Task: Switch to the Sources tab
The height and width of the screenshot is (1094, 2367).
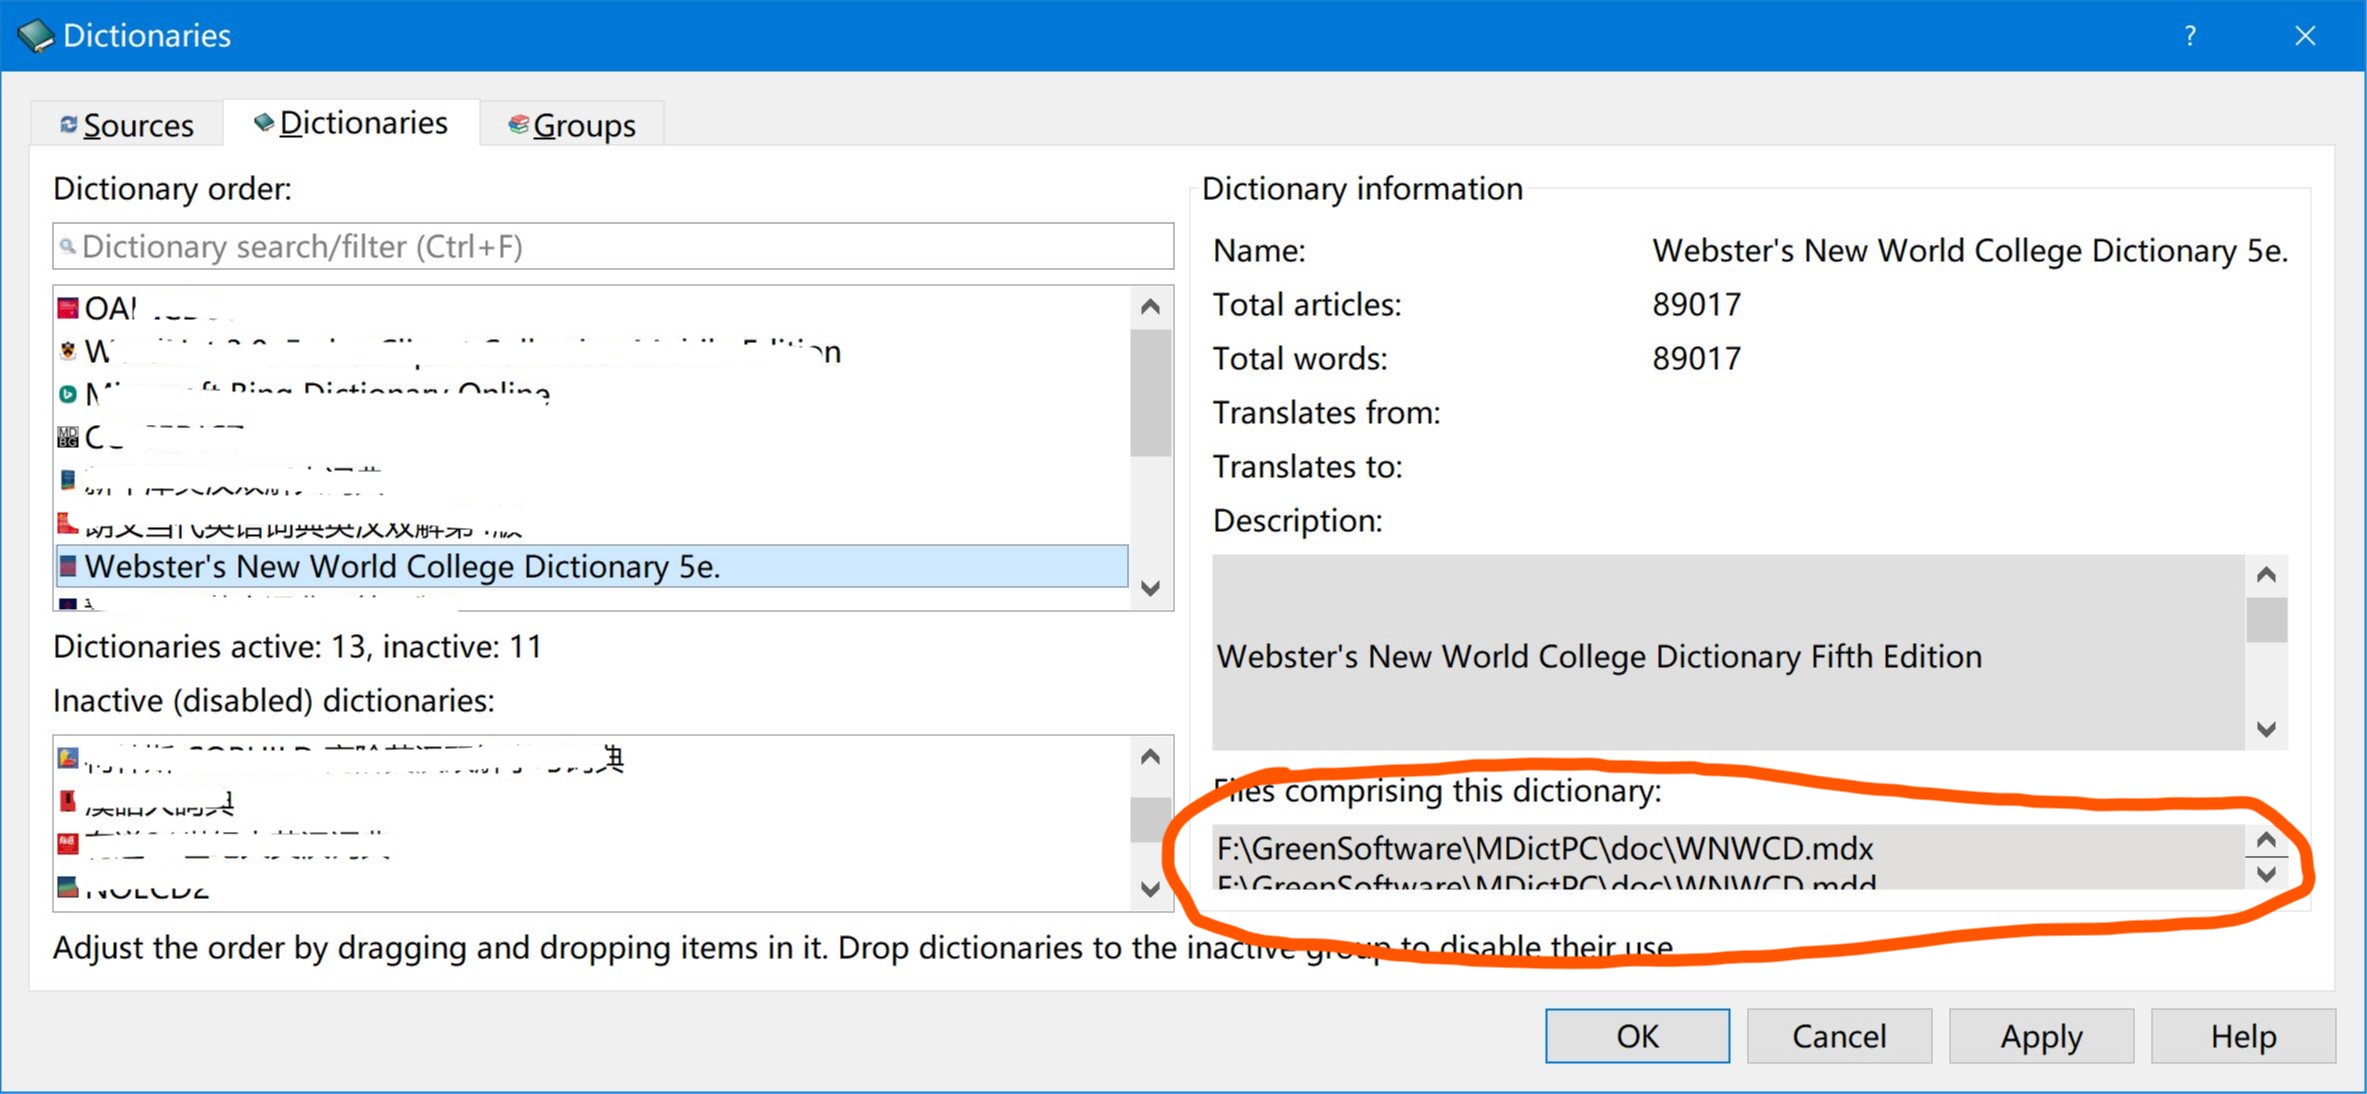Action: (126, 124)
